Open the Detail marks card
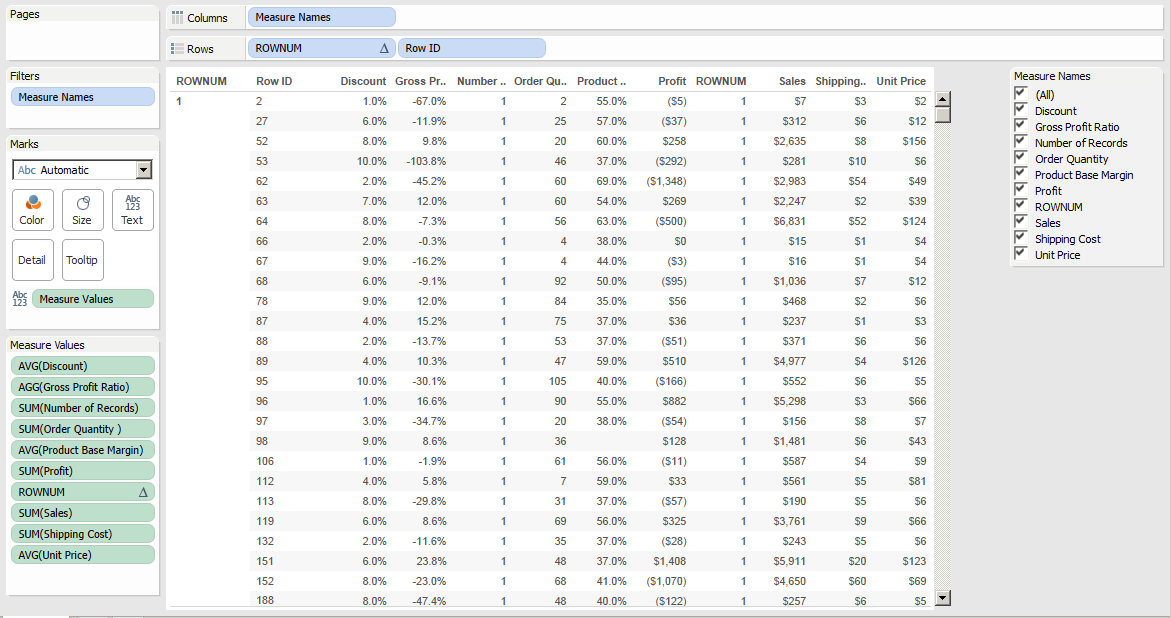 coord(33,260)
